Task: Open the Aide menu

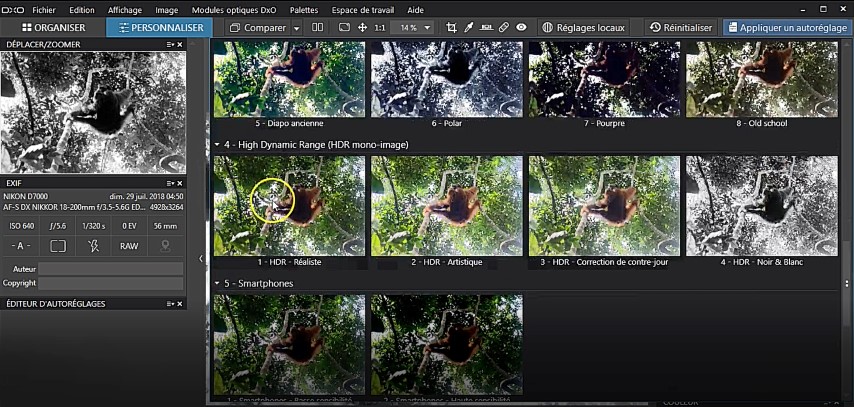Action: (416, 10)
